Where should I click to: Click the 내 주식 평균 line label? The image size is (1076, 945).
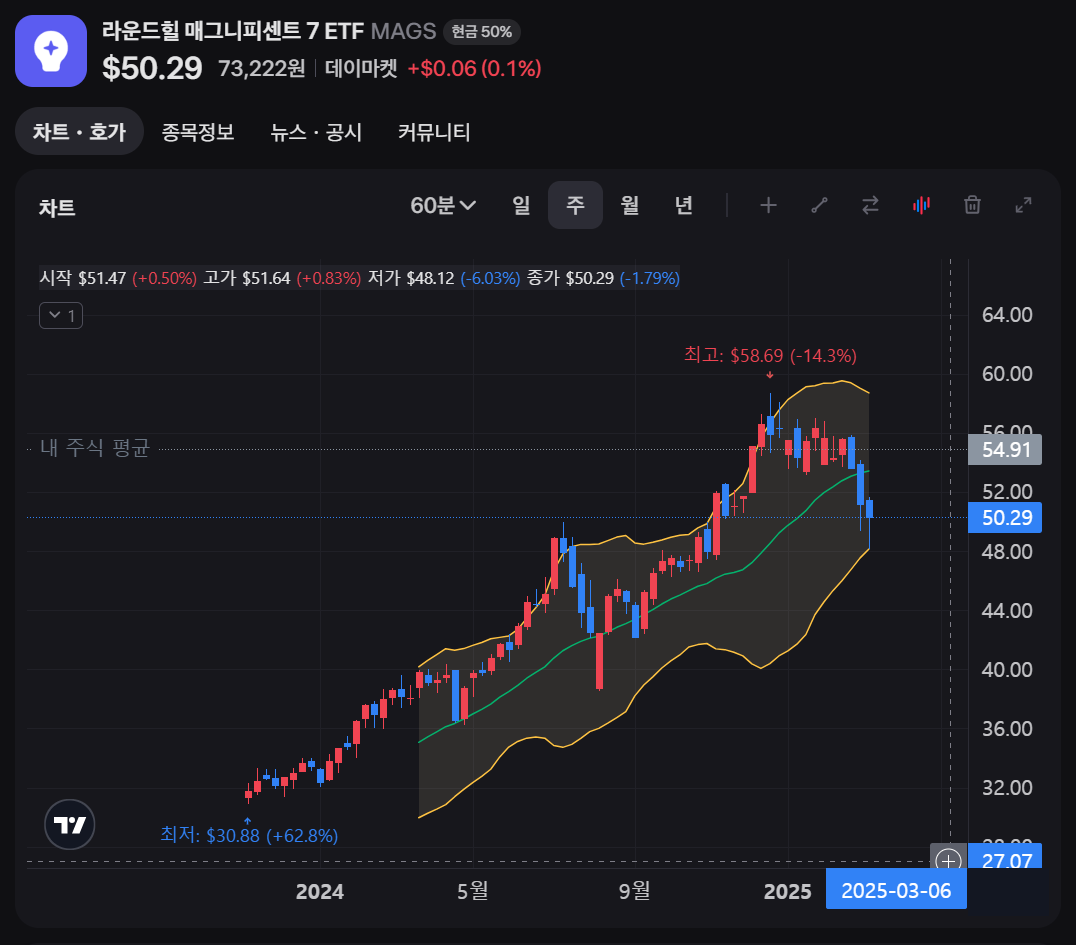[95, 448]
